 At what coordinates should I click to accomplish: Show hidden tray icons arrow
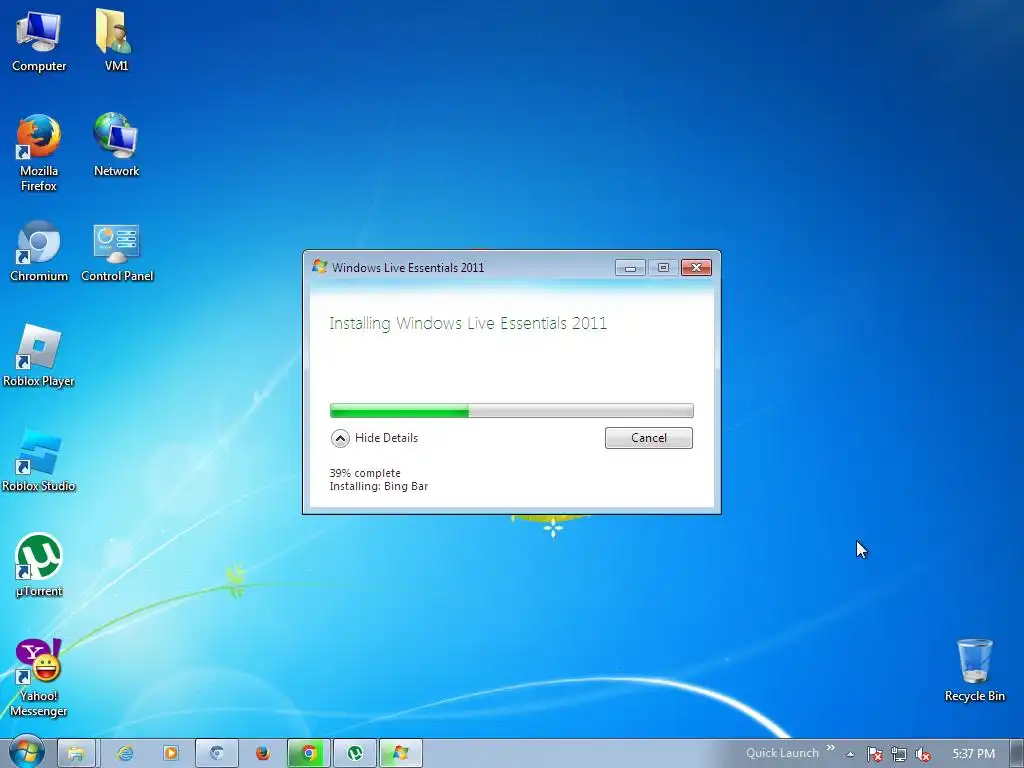point(850,754)
